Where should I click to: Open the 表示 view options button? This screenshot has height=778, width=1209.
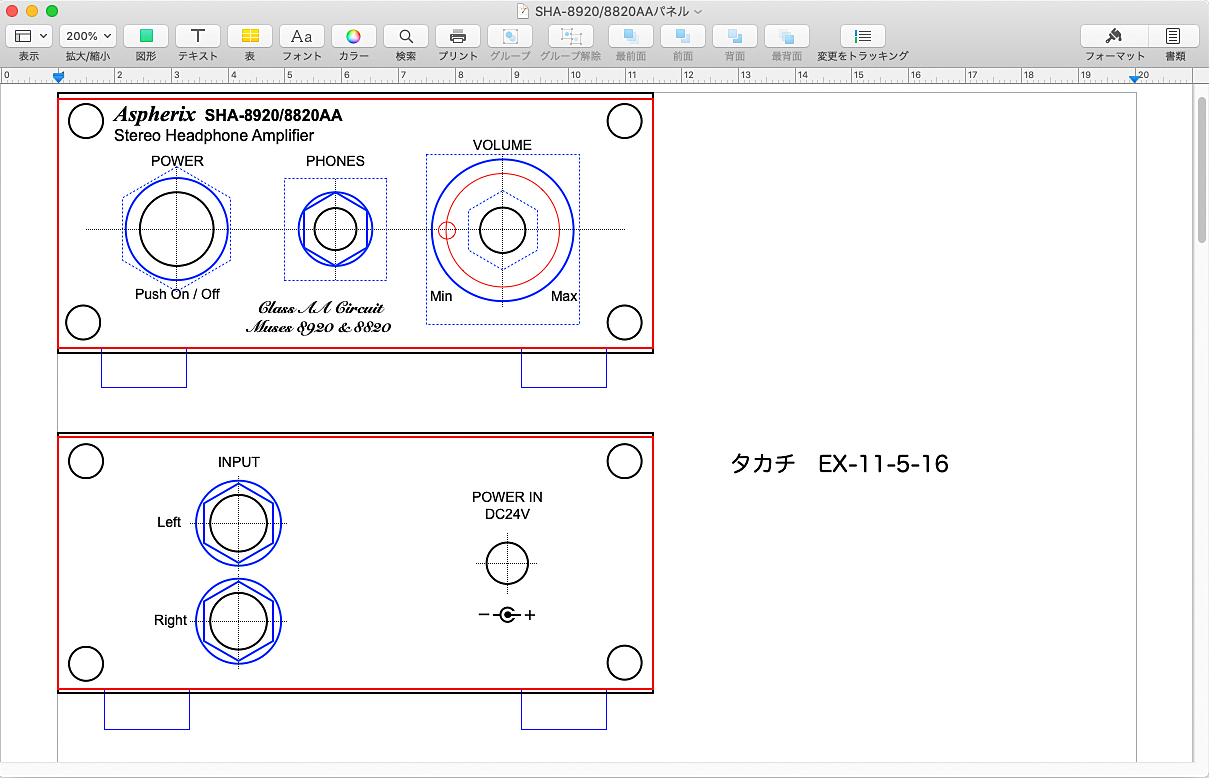[29, 36]
